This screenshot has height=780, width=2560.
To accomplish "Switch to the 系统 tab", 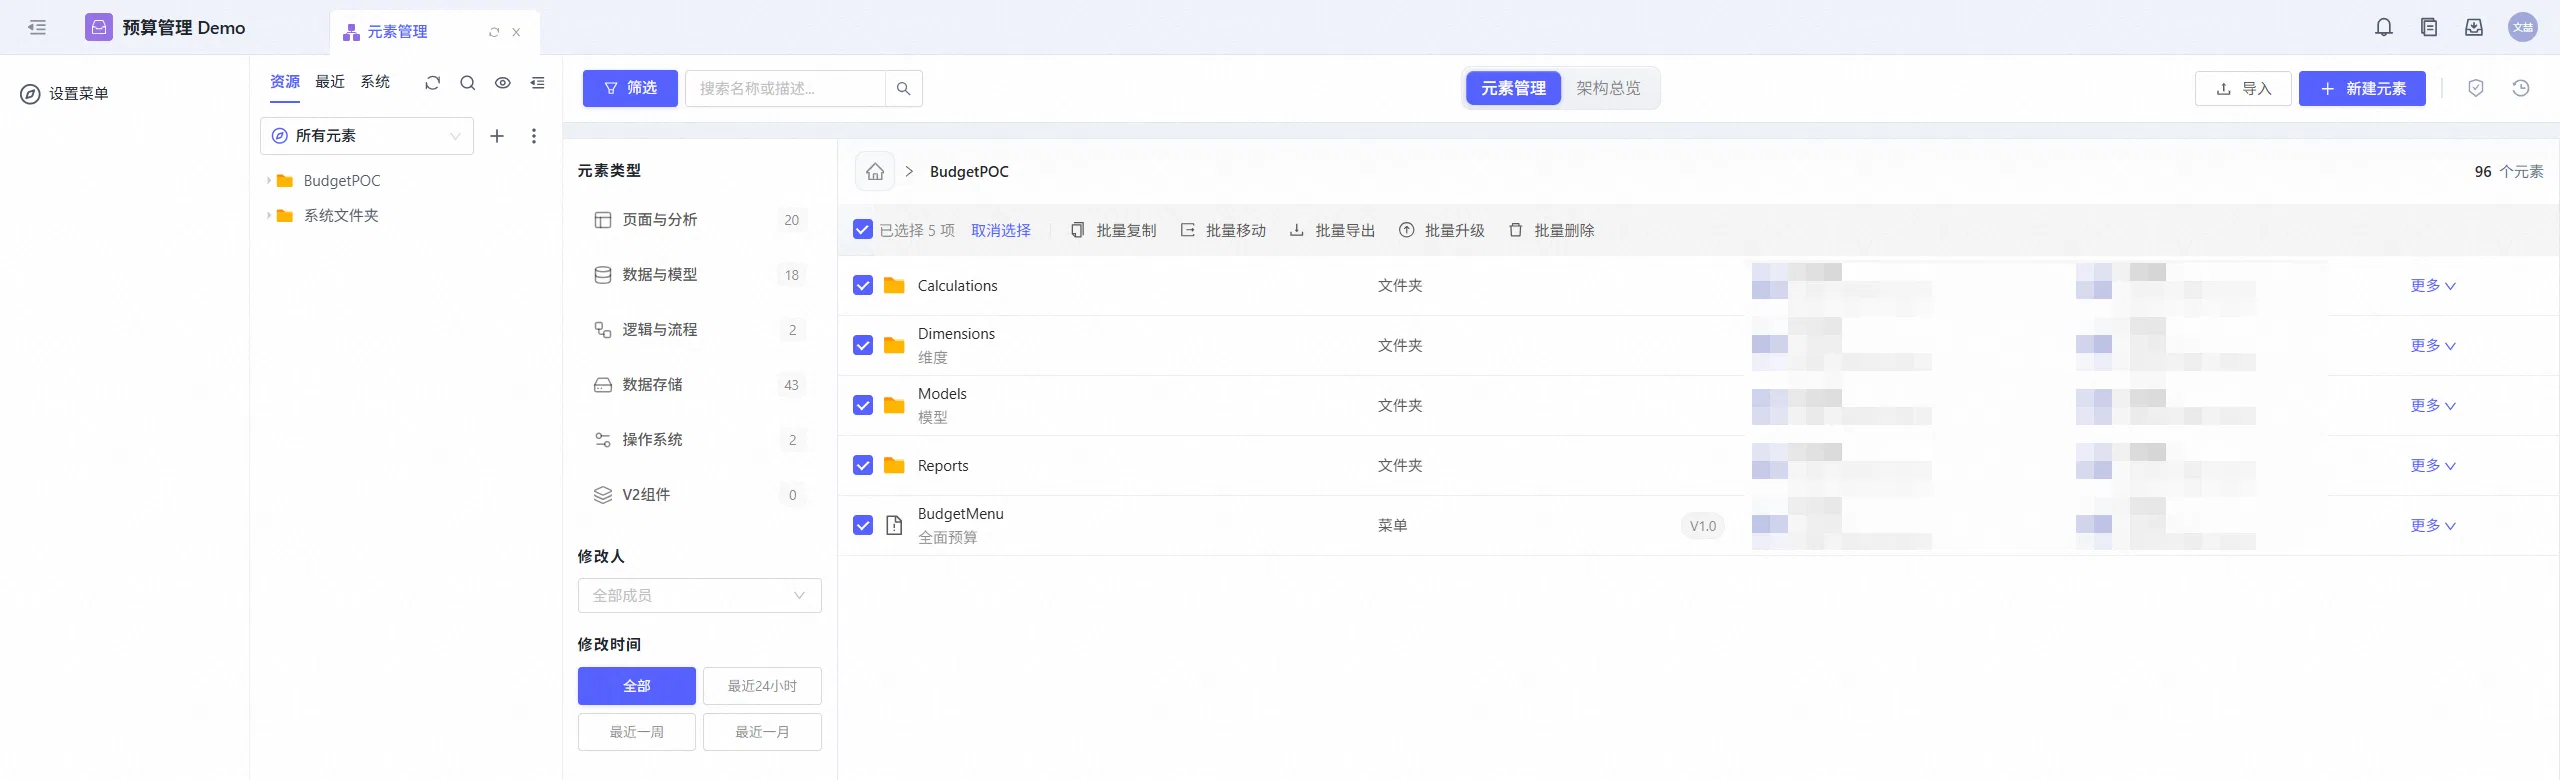I will (x=375, y=82).
